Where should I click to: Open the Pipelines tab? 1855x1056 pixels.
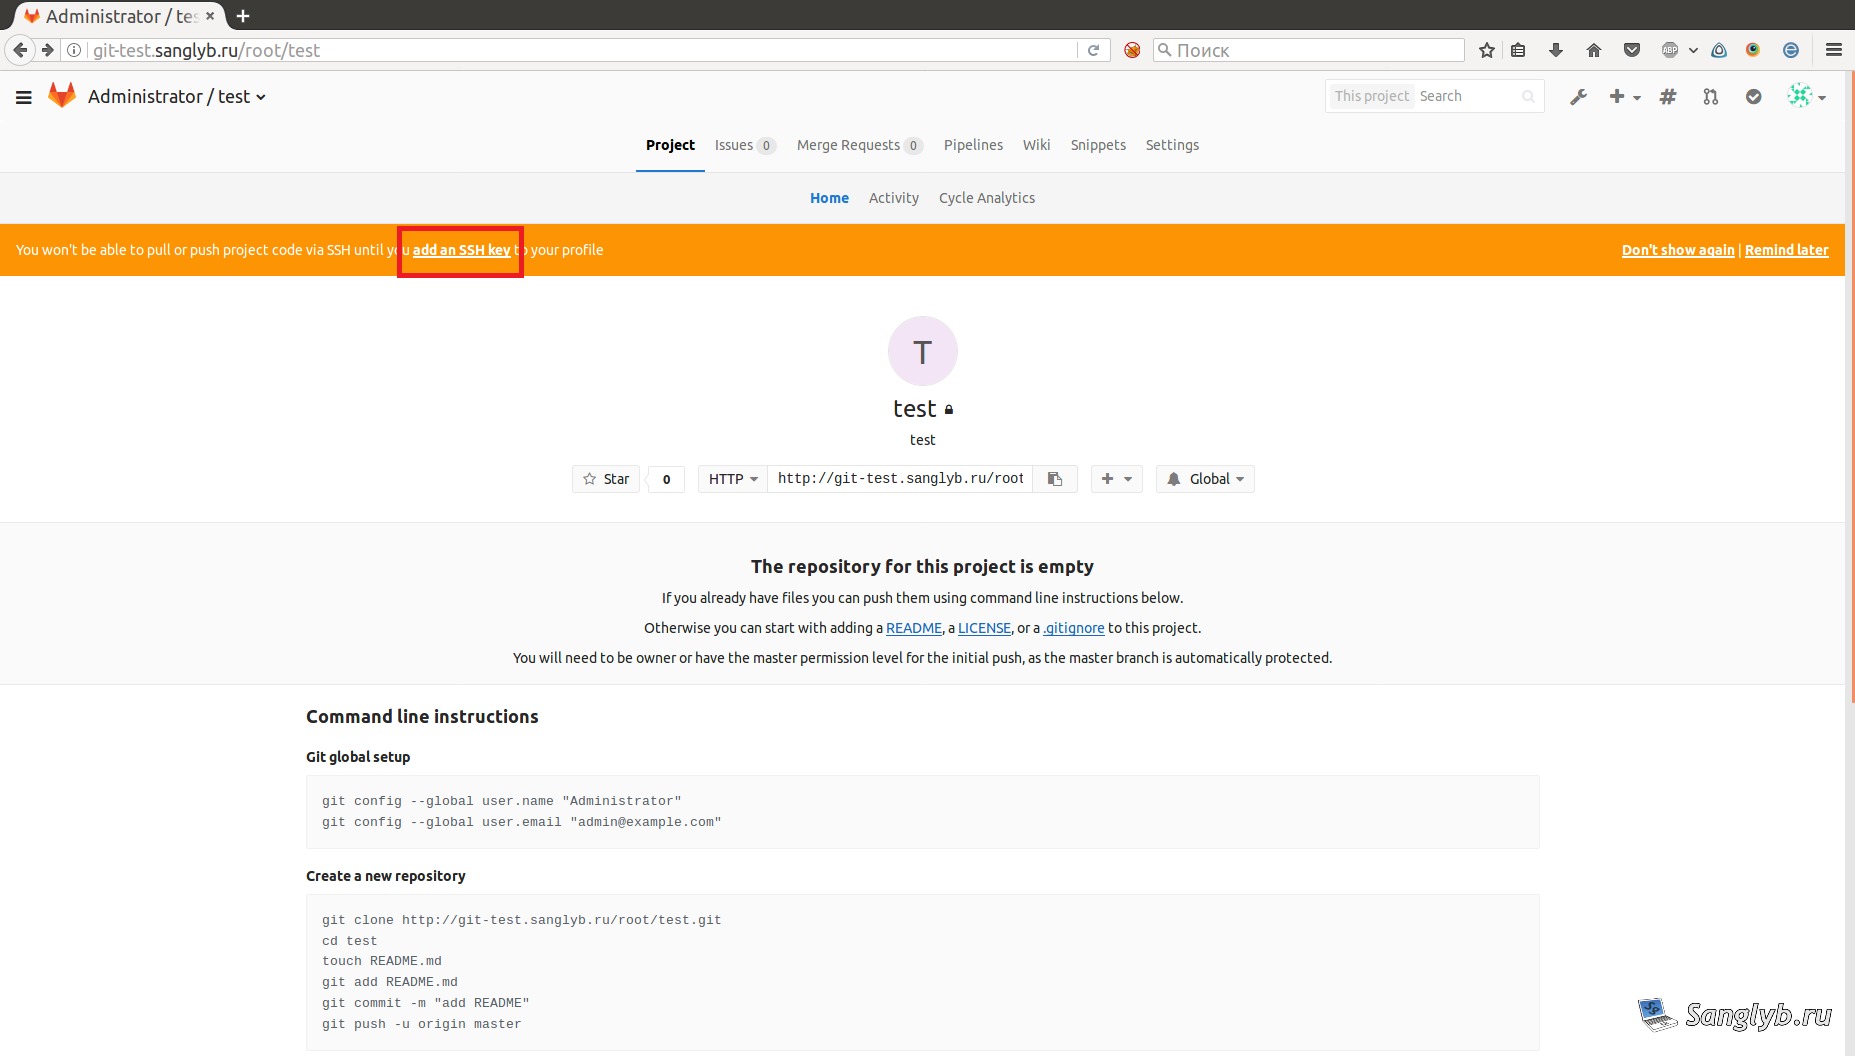[973, 145]
